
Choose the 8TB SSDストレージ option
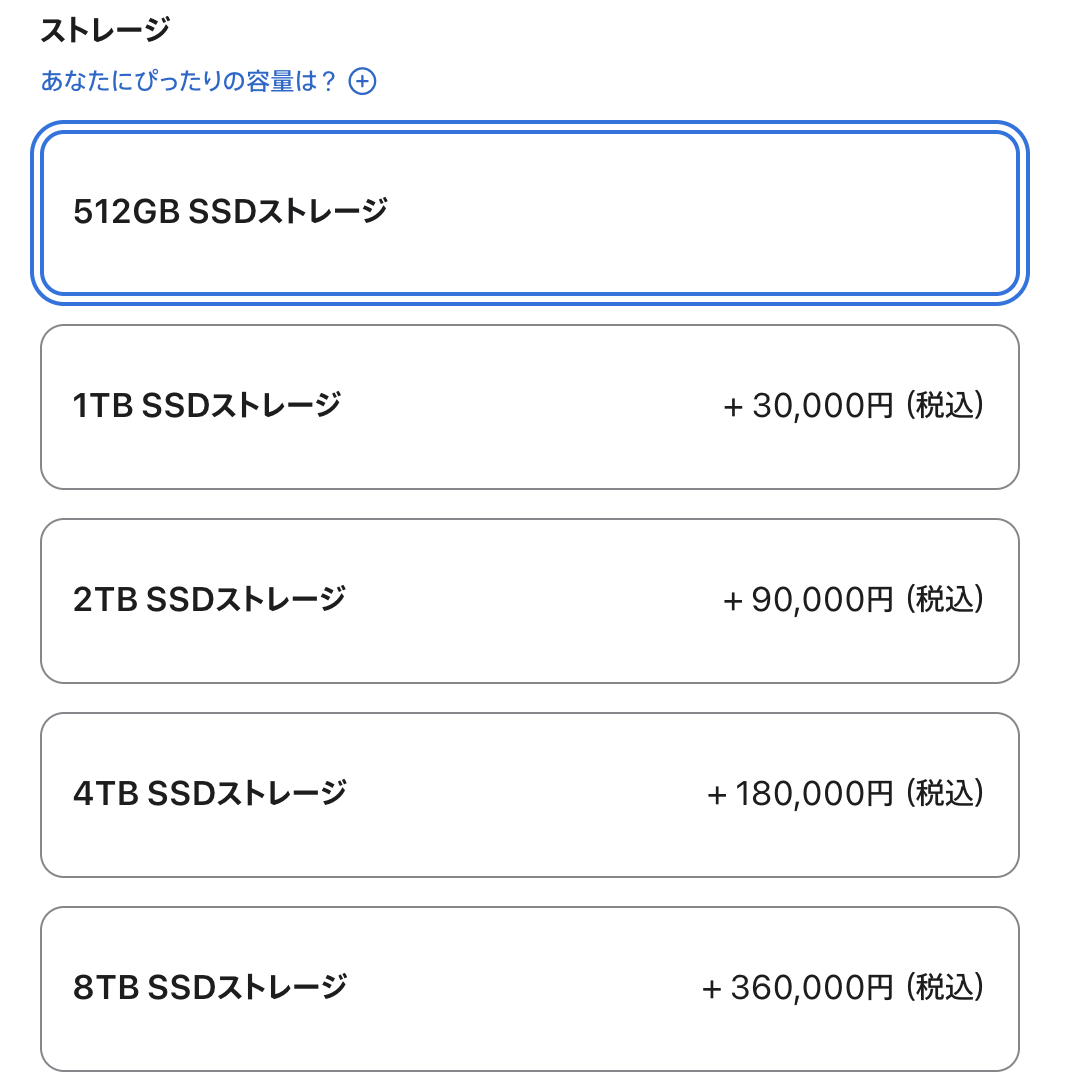click(530, 989)
